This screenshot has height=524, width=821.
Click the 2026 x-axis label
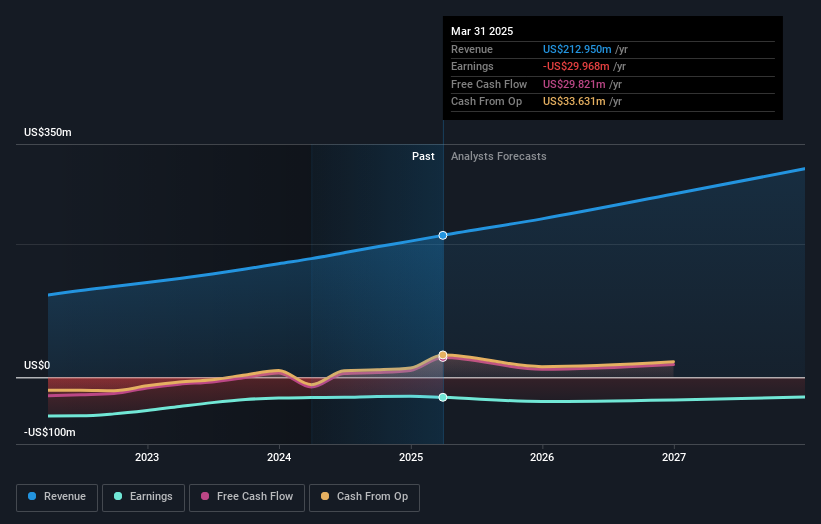click(542, 457)
